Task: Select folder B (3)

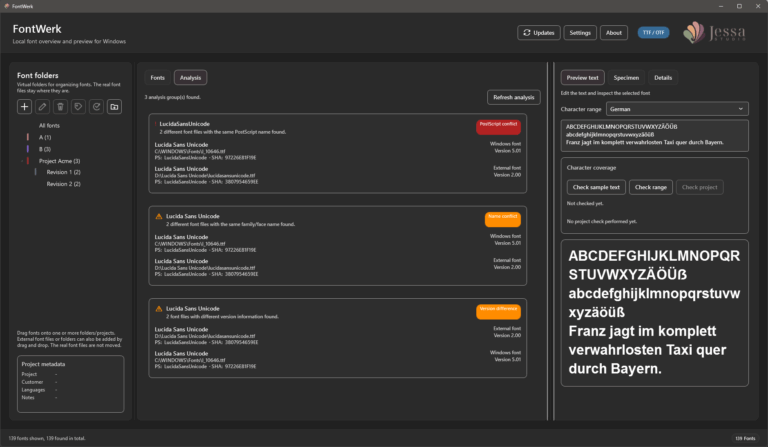Action: 45,149
